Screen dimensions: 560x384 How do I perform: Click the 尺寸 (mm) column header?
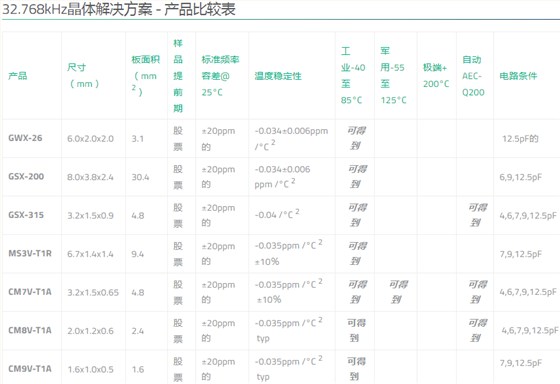click(x=83, y=75)
